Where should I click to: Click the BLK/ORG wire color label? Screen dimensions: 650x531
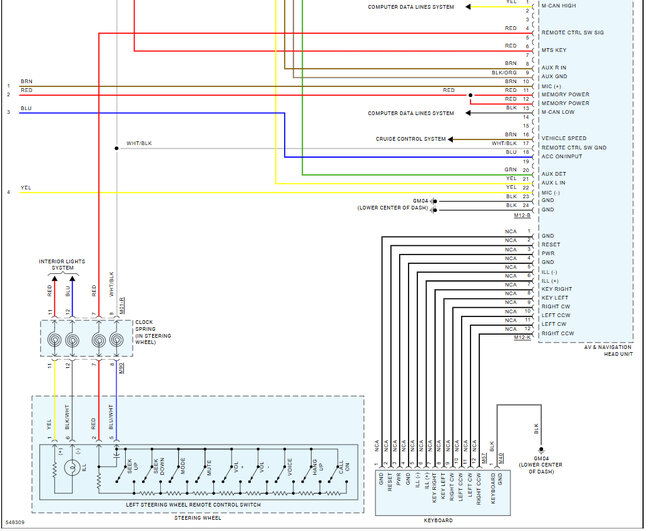[x=504, y=73]
